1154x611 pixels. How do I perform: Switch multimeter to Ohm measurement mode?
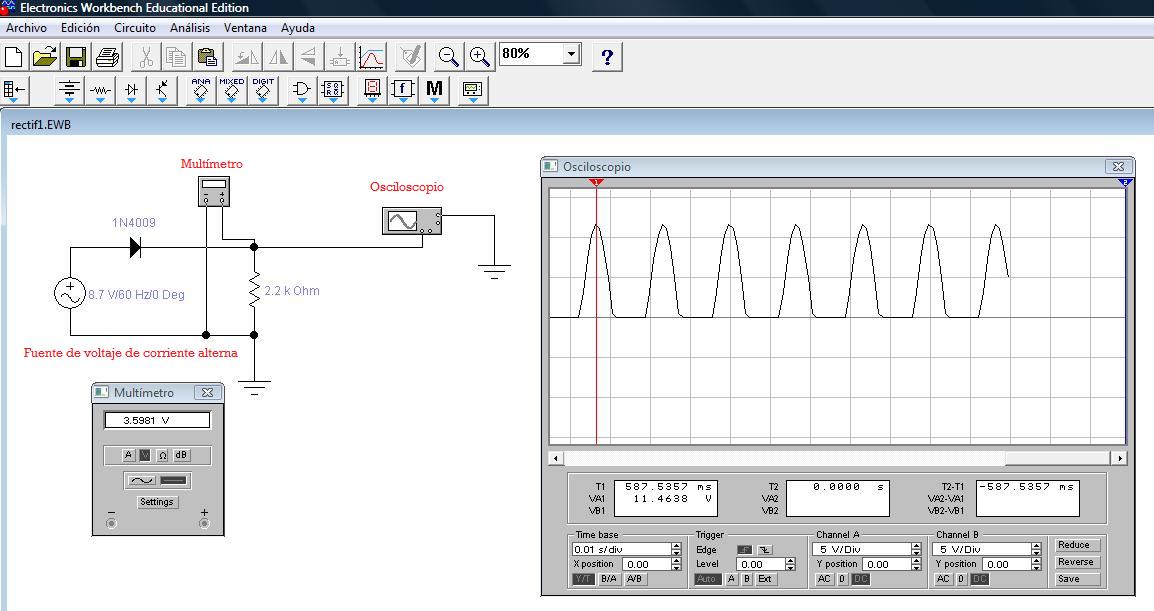(x=162, y=455)
